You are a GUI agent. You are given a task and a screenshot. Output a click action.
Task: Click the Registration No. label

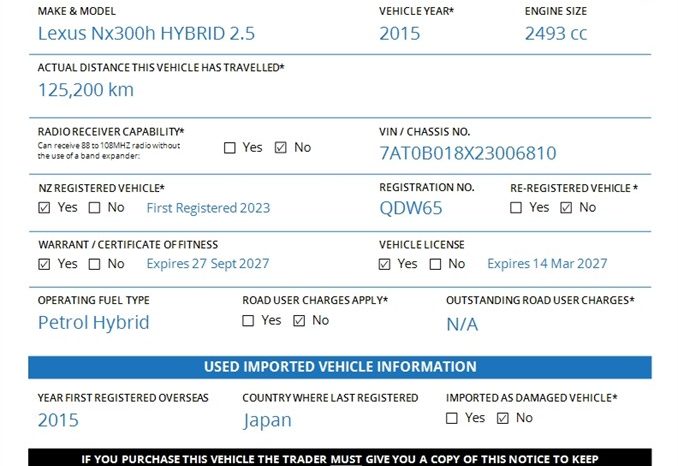(x=427, y=188)
